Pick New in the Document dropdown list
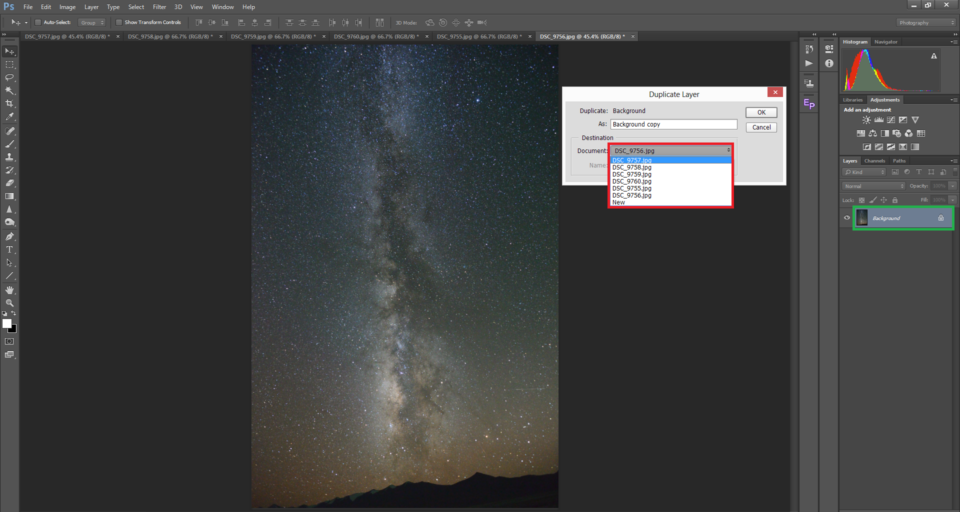This screenshot has height=512, width=960. (x=619, y=202)
